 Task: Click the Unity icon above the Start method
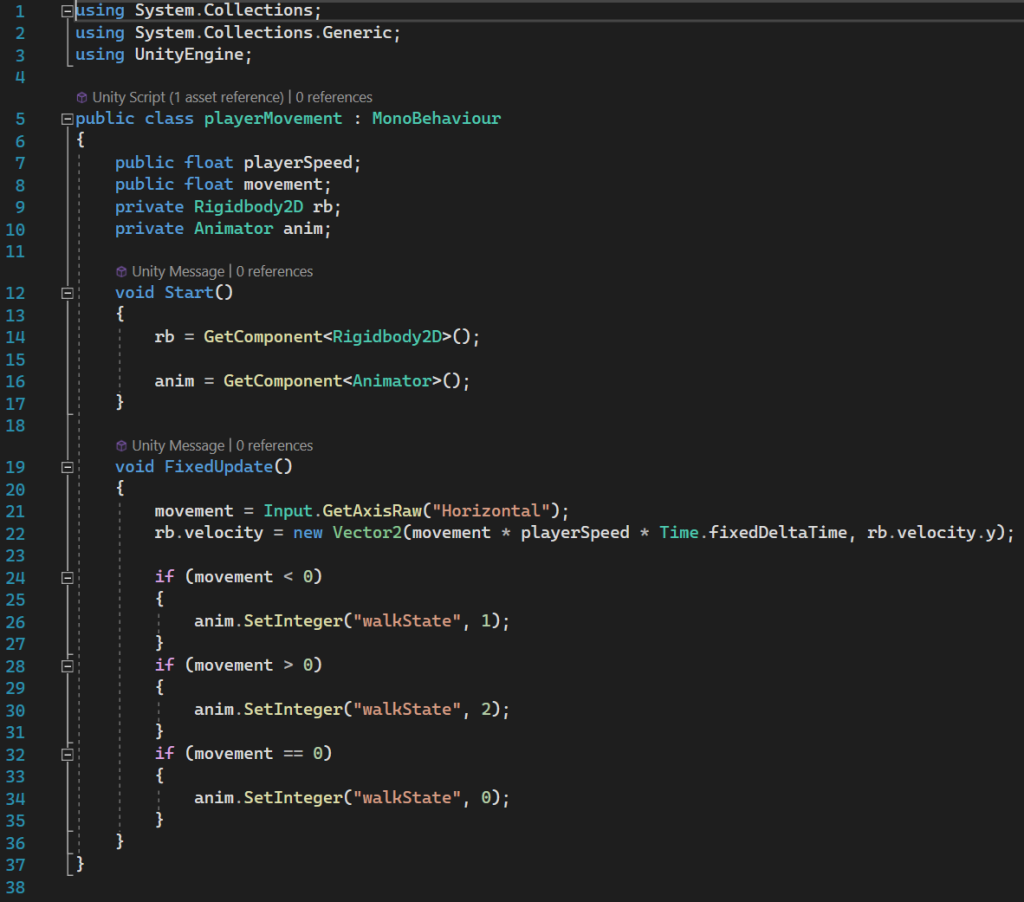pyautogui.click(x=122, y=271)
